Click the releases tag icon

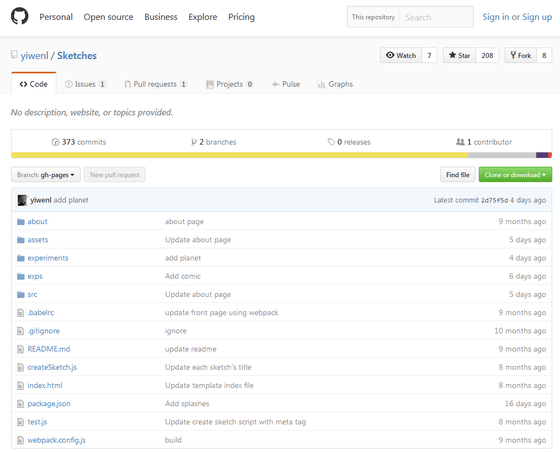point(331,142)
